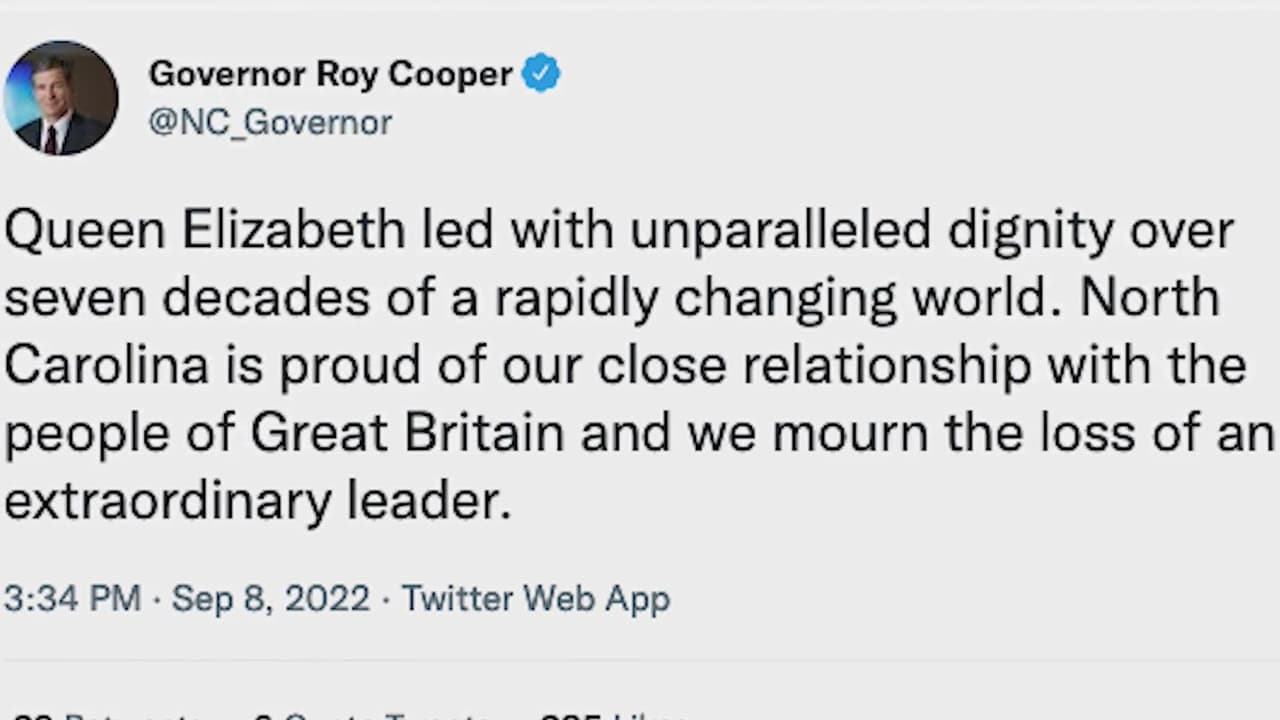This screenshot has height=720, width=1280.
Task: Click "extraordinary leader" at the tweet's end
Action: point(257,500)
